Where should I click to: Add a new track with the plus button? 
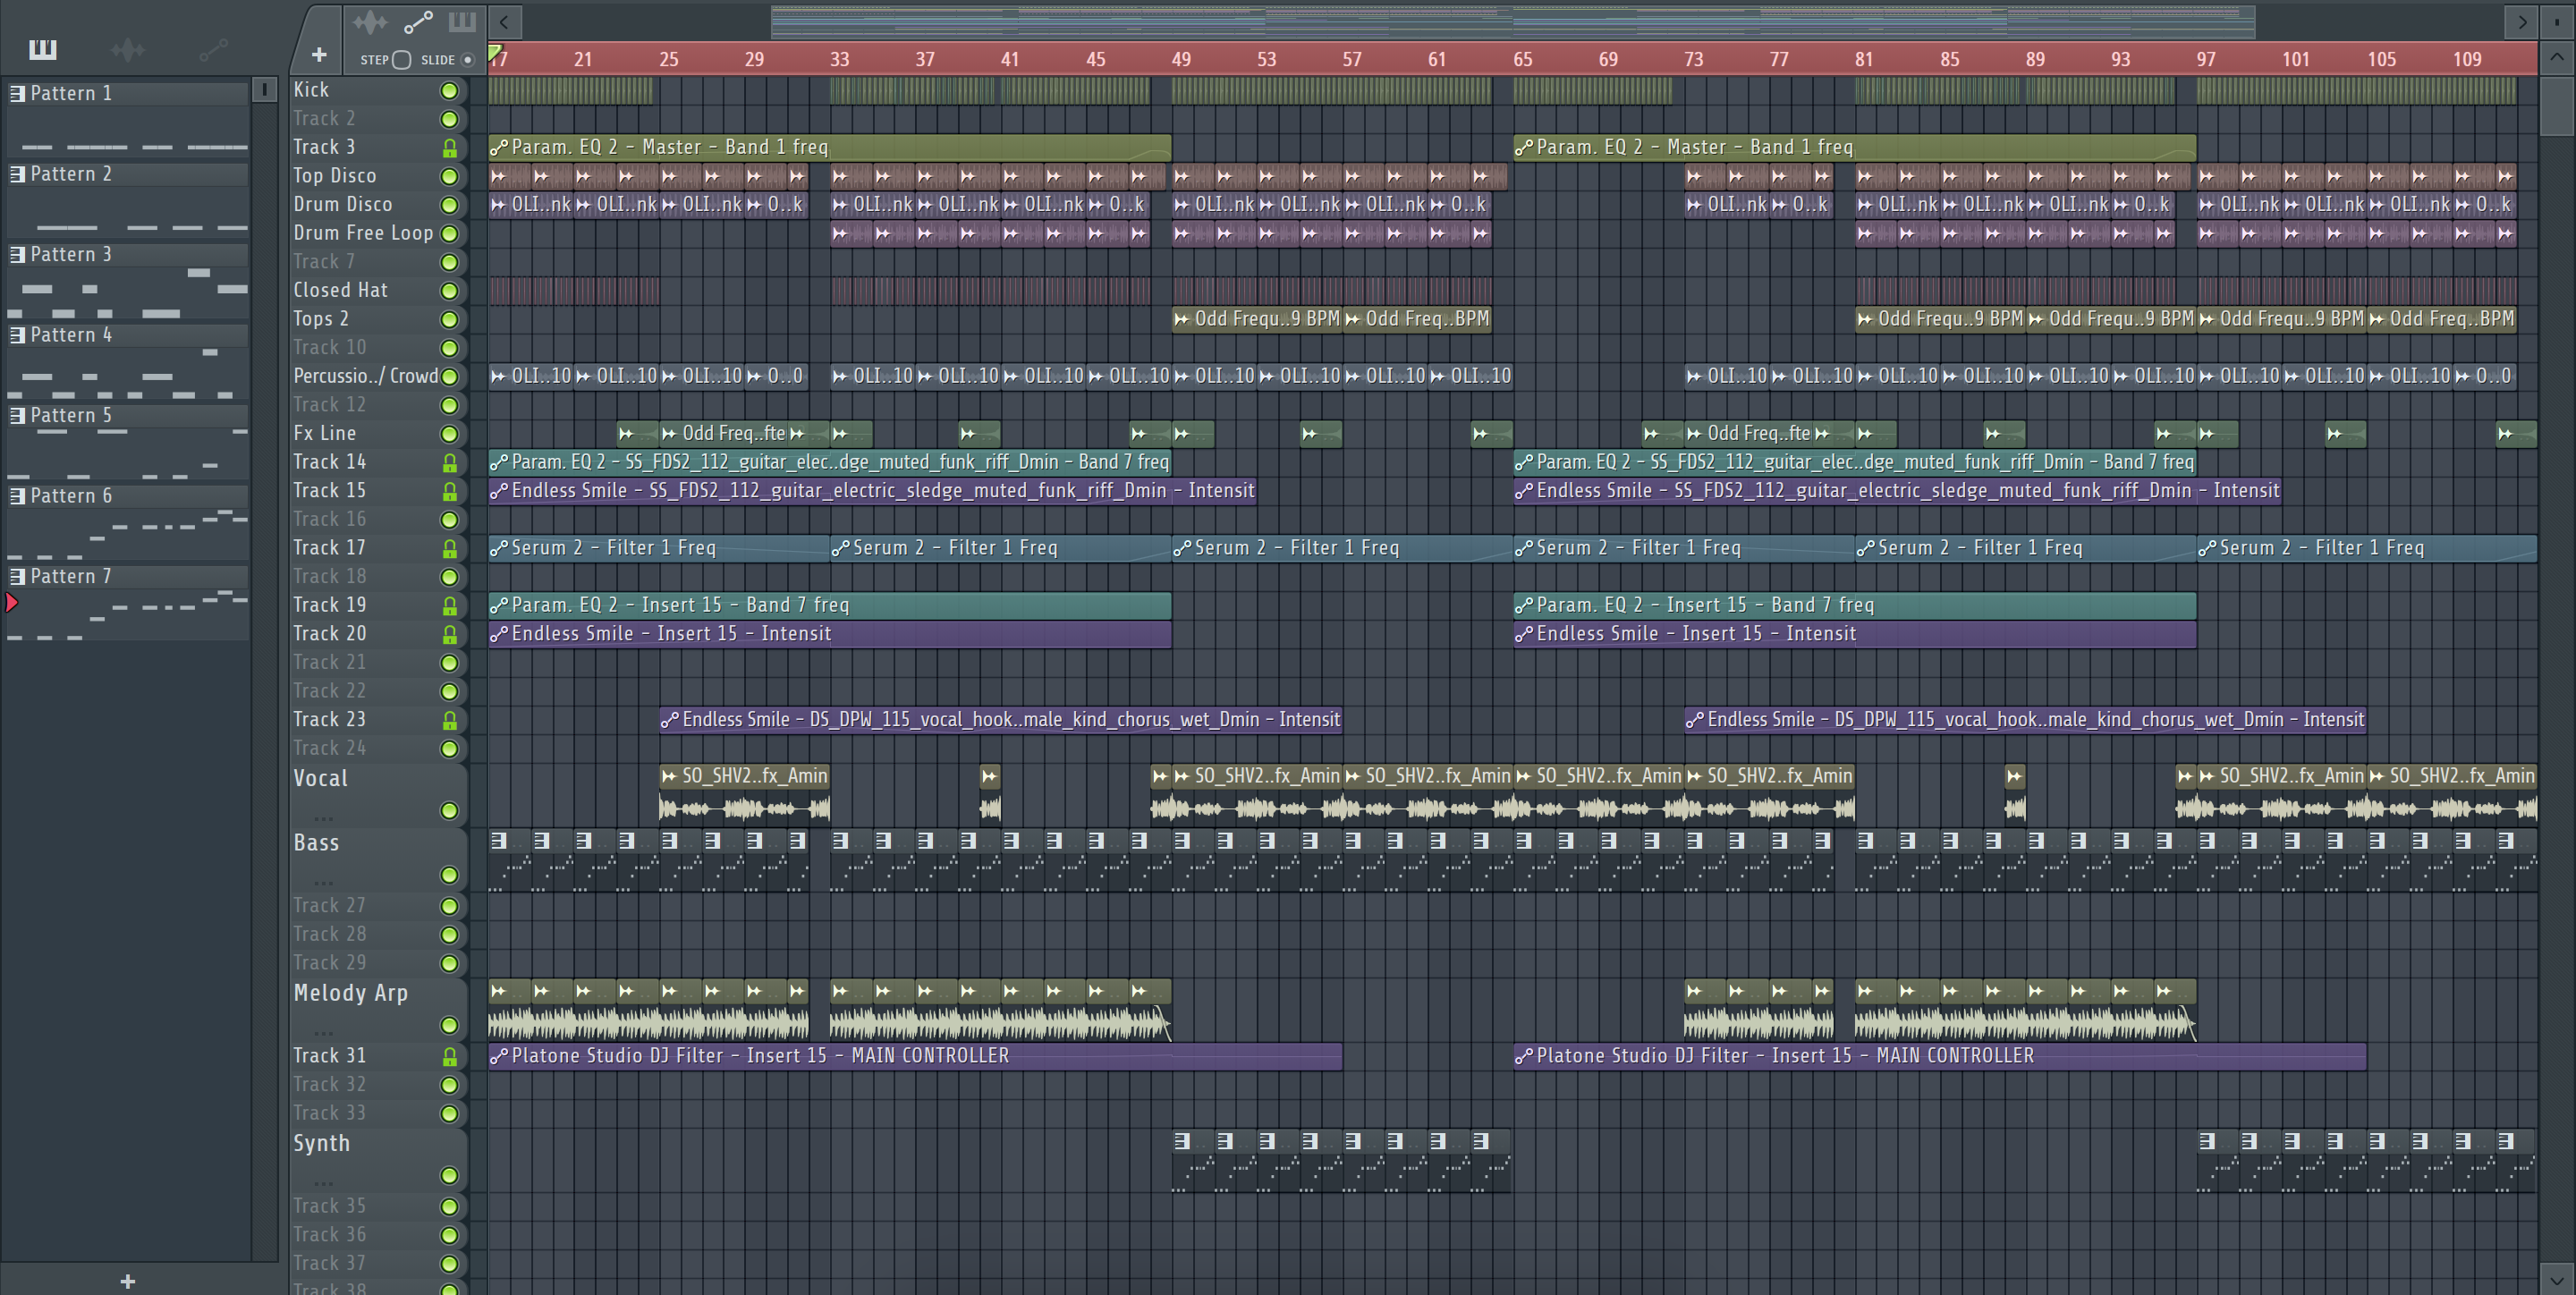coord(318,55)
